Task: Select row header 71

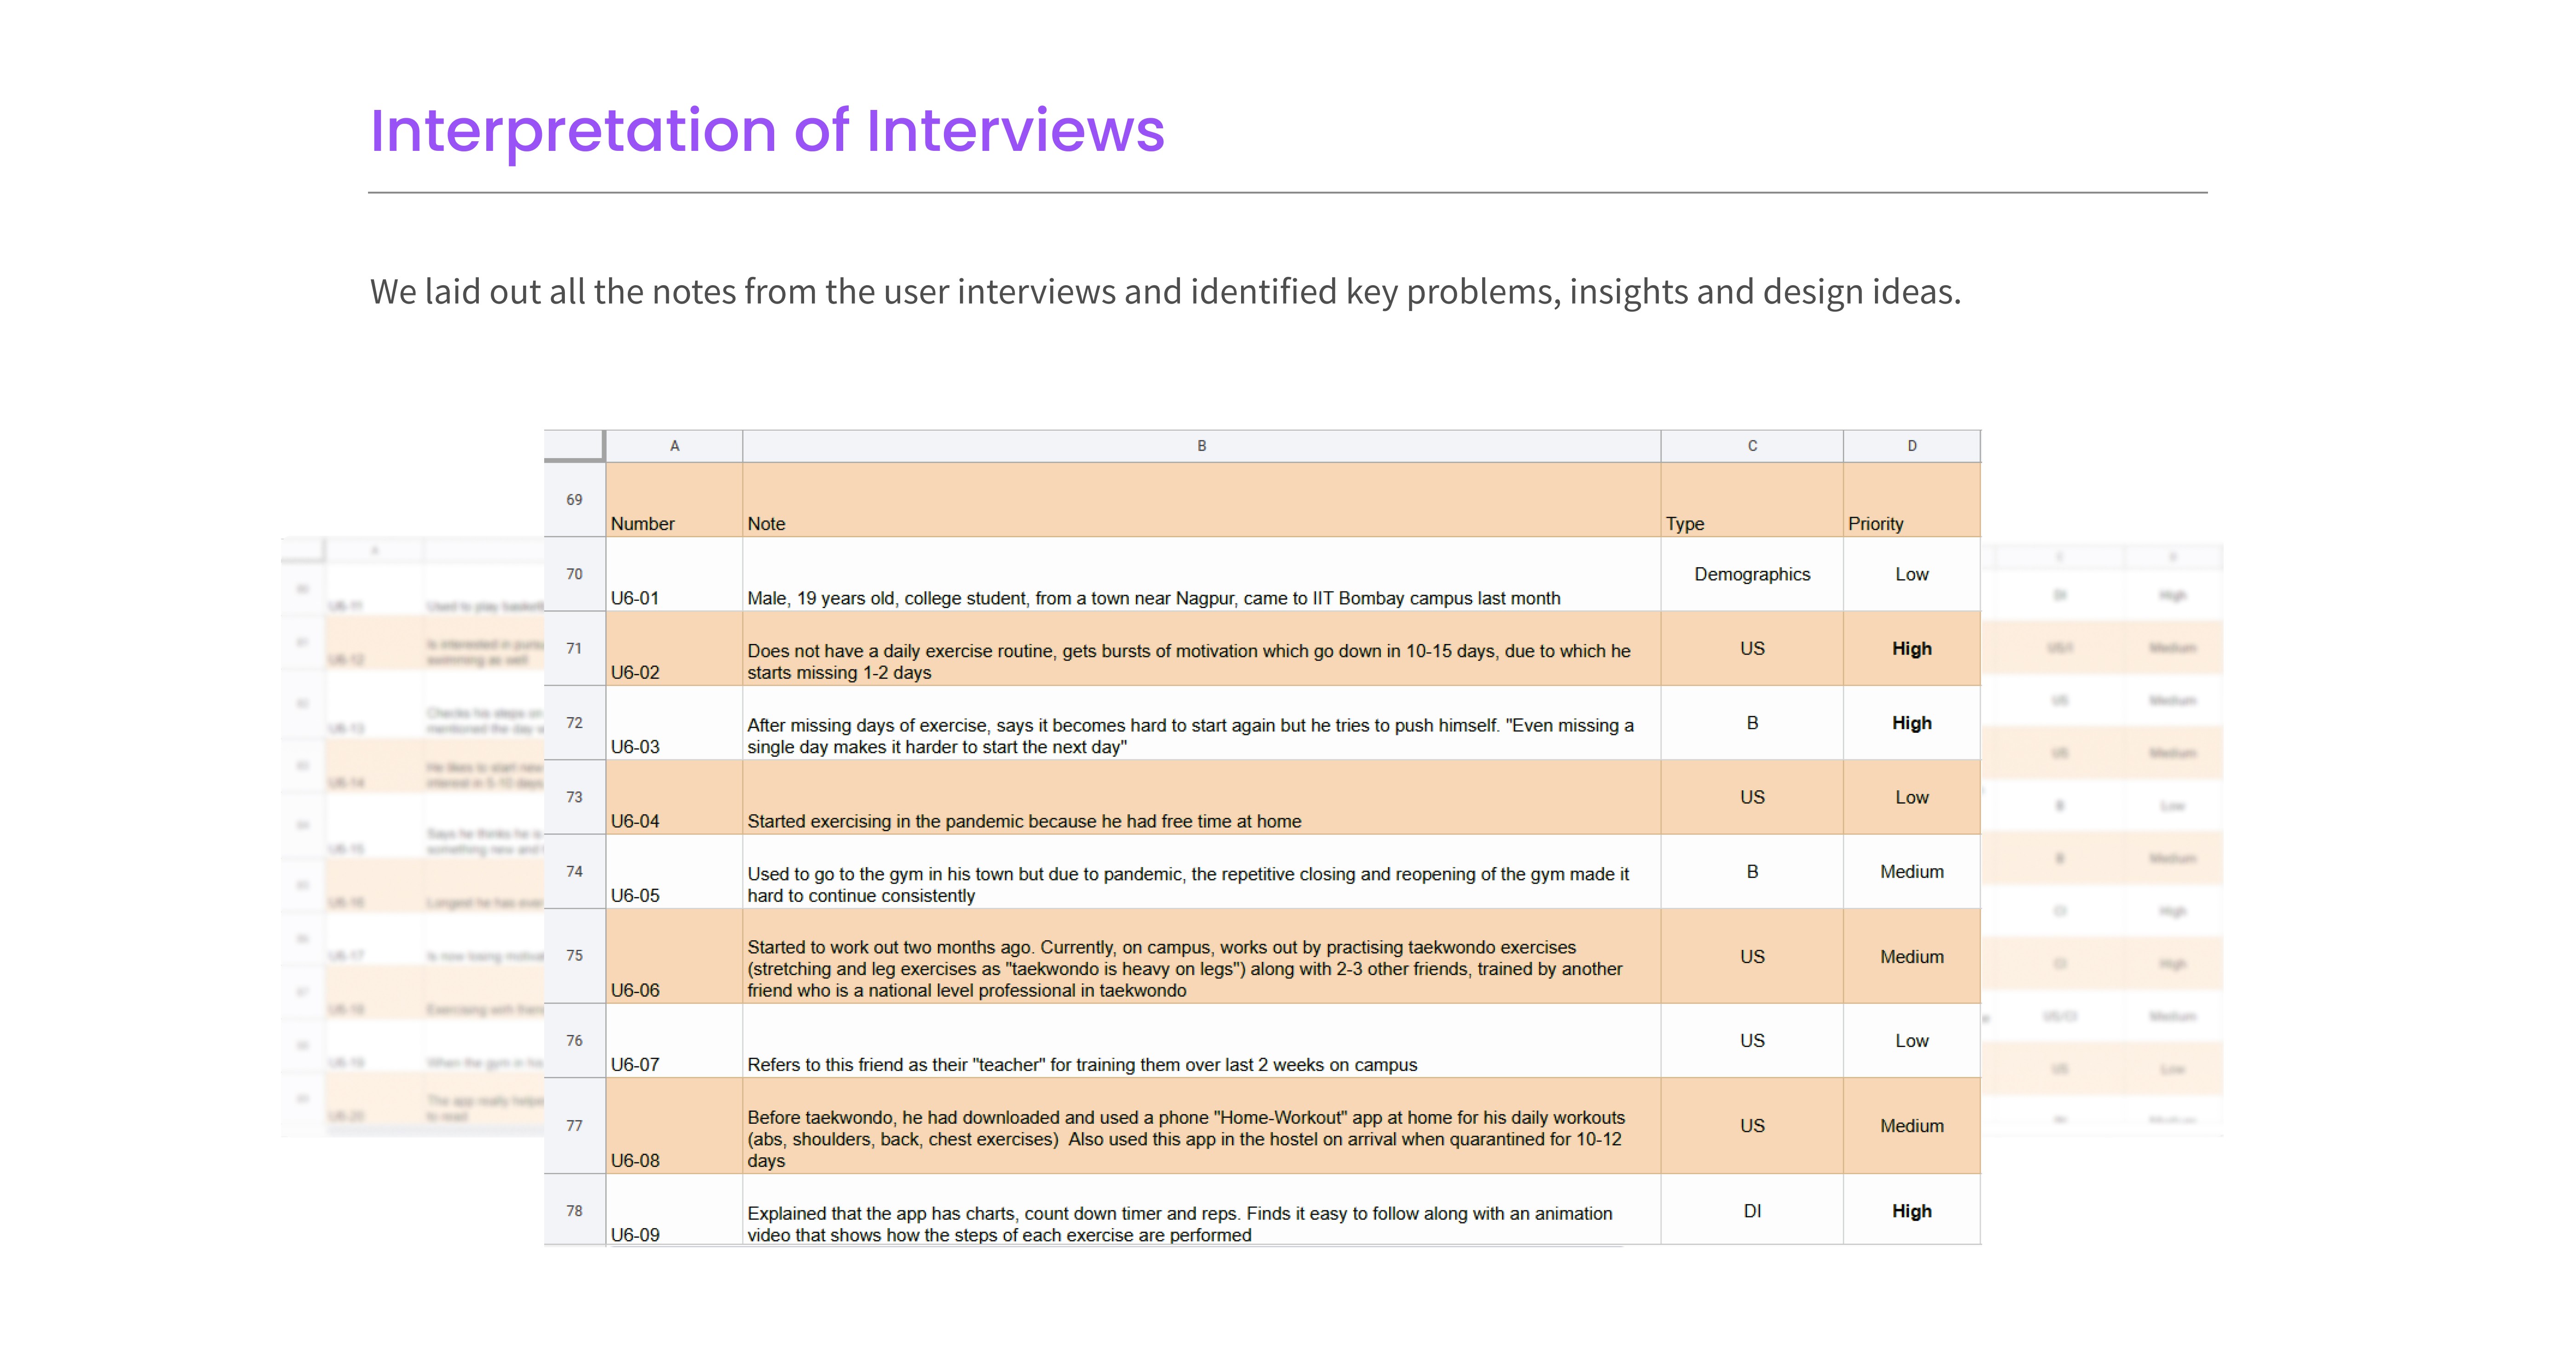Action: pyautogui.click(x=574, y=648)
